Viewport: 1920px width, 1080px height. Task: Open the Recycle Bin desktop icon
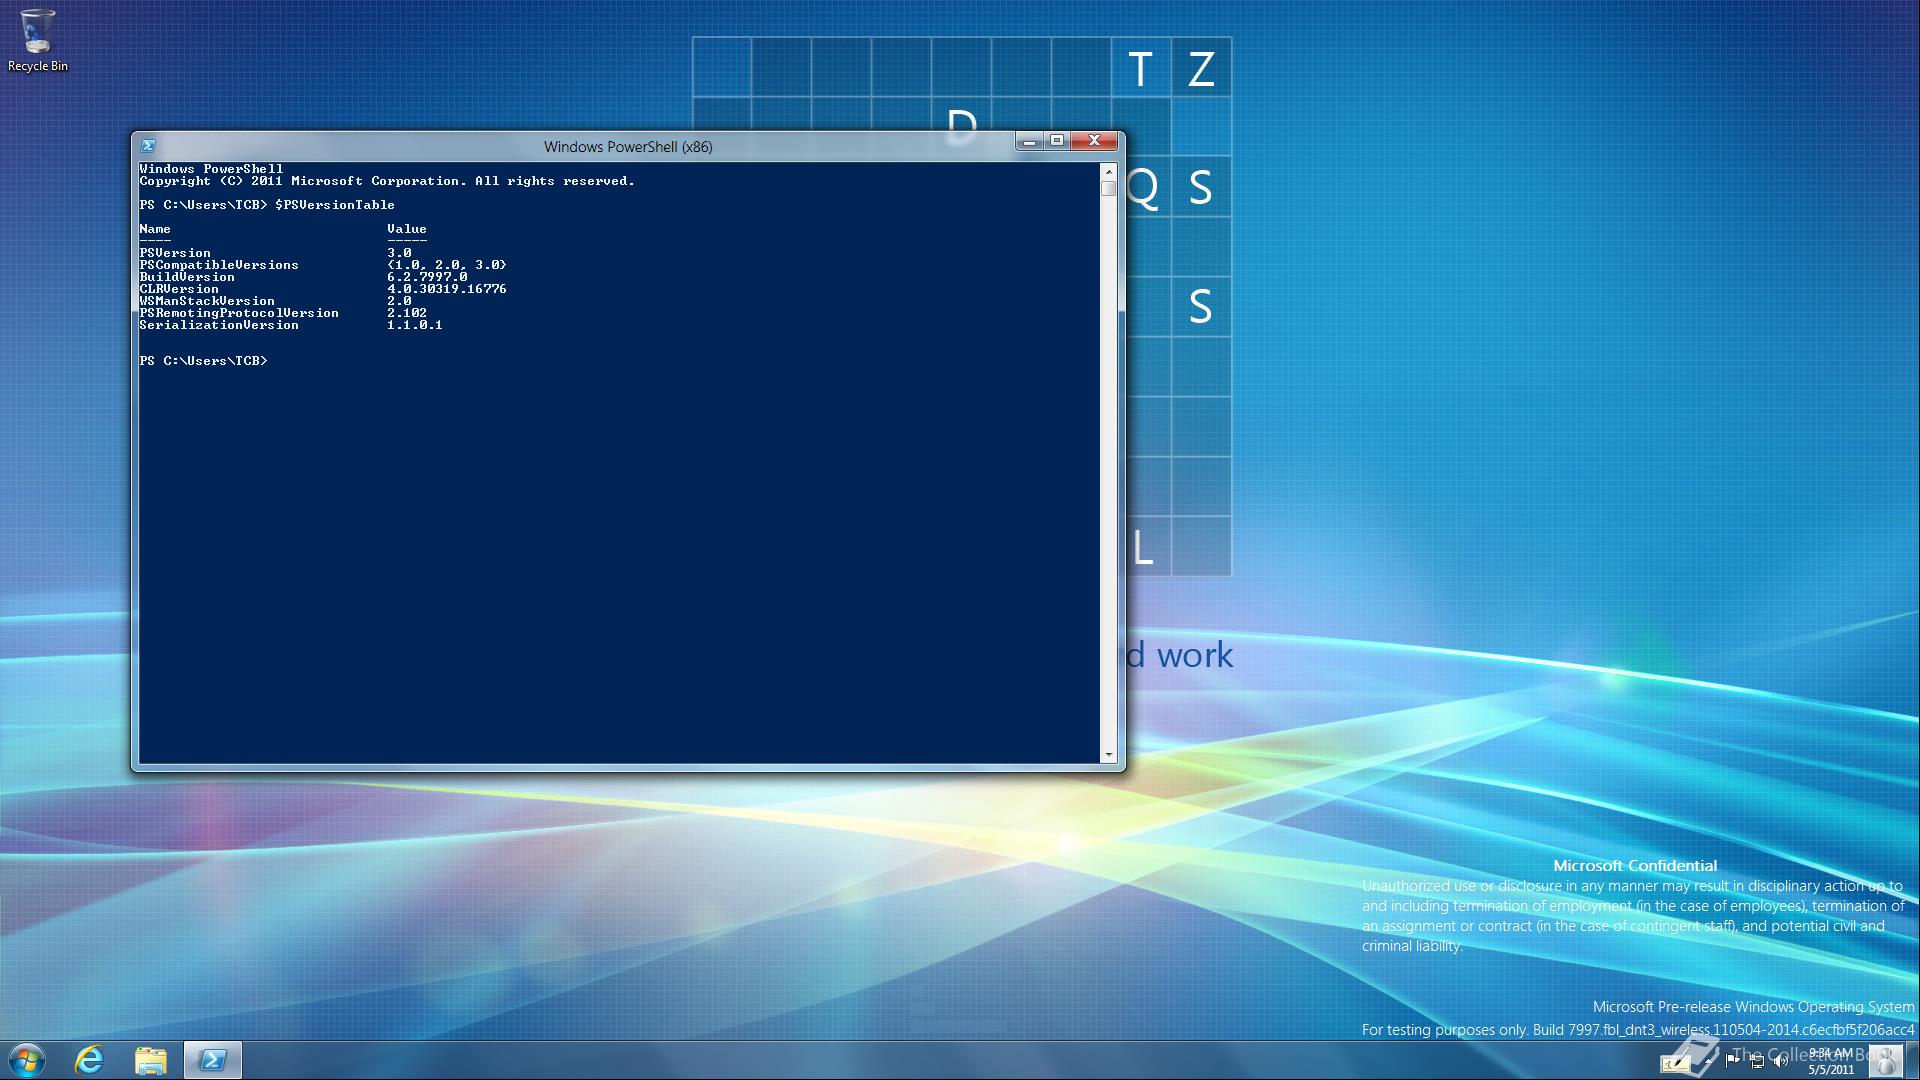(x=38, y=41)
